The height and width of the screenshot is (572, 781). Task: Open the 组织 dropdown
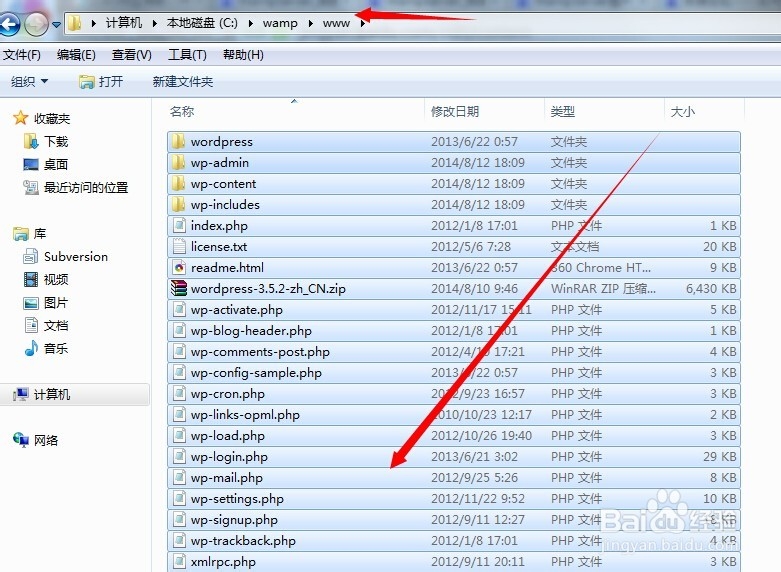pyautogui.click(x=29, y=81)
